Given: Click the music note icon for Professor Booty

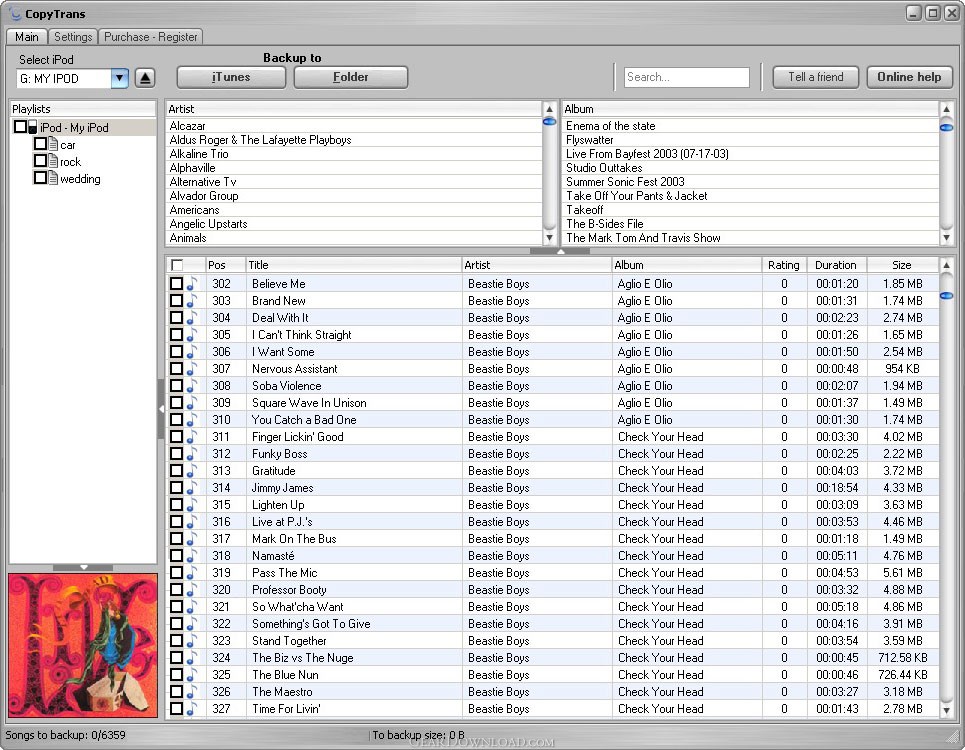Looking at the screenshot, I should (192, 589).
